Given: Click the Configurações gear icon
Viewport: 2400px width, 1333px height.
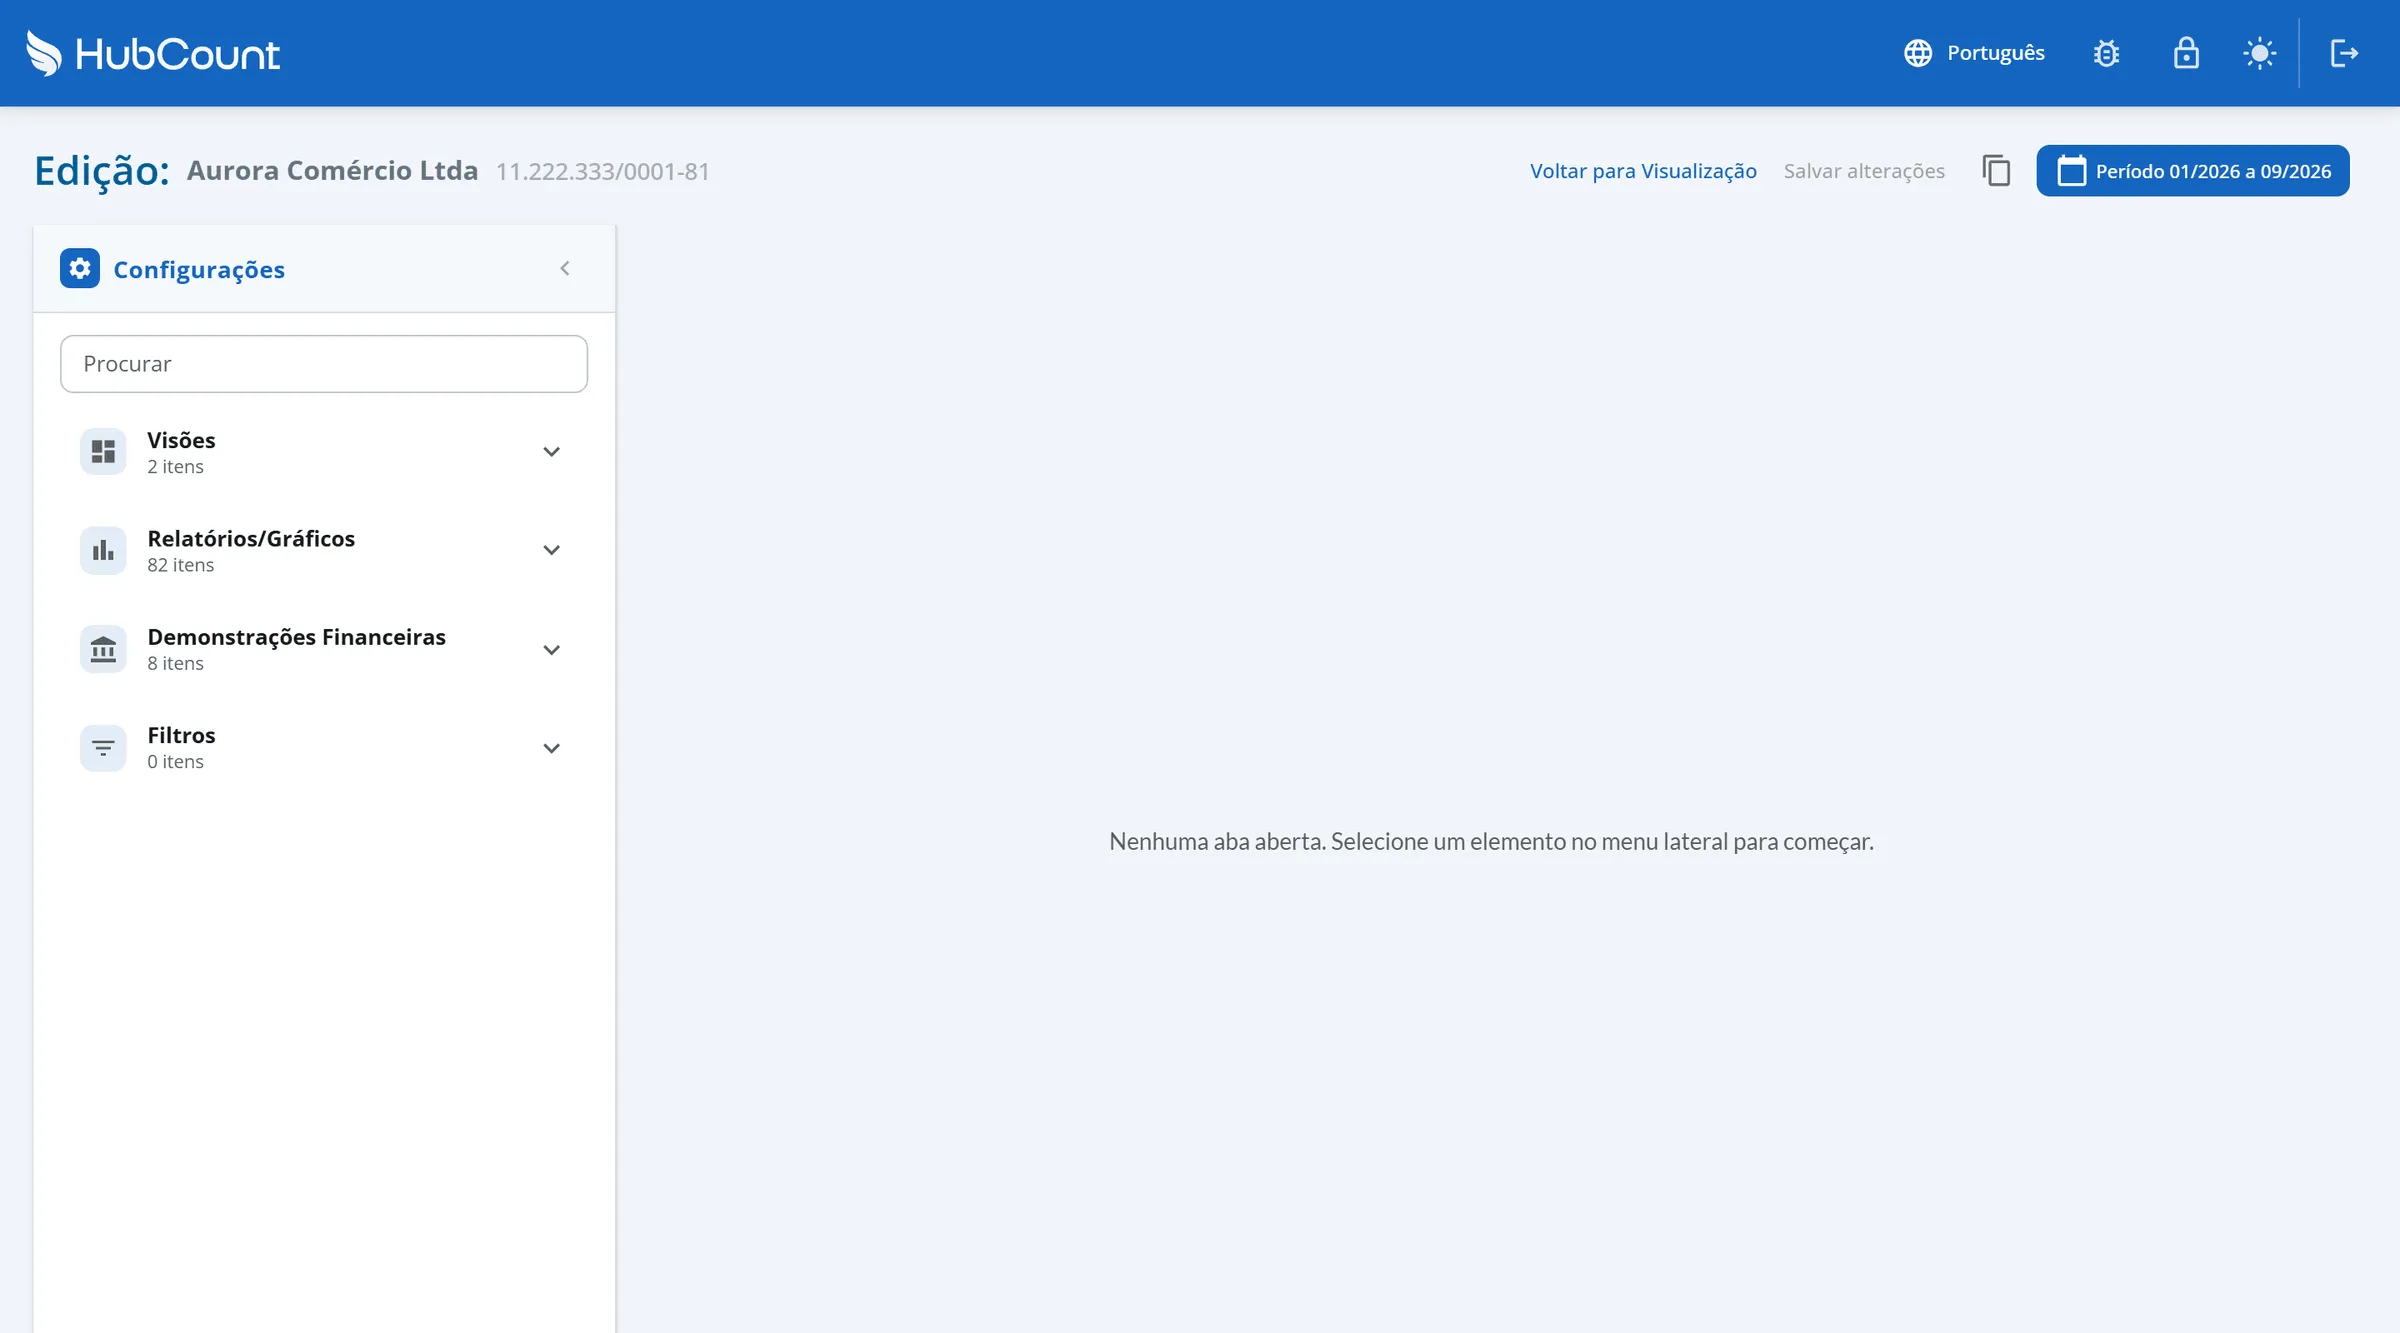Looking at the screenshot, I should pyautogui.click(x=80, y=268).
